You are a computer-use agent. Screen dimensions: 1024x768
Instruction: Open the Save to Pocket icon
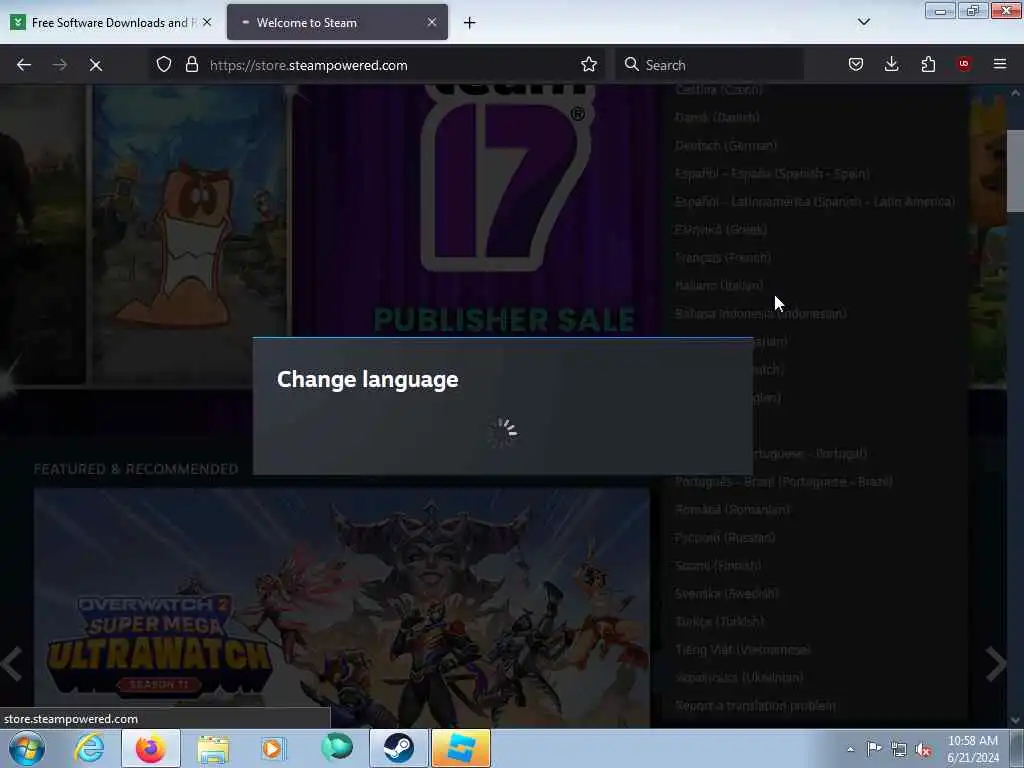pos(856,64)
